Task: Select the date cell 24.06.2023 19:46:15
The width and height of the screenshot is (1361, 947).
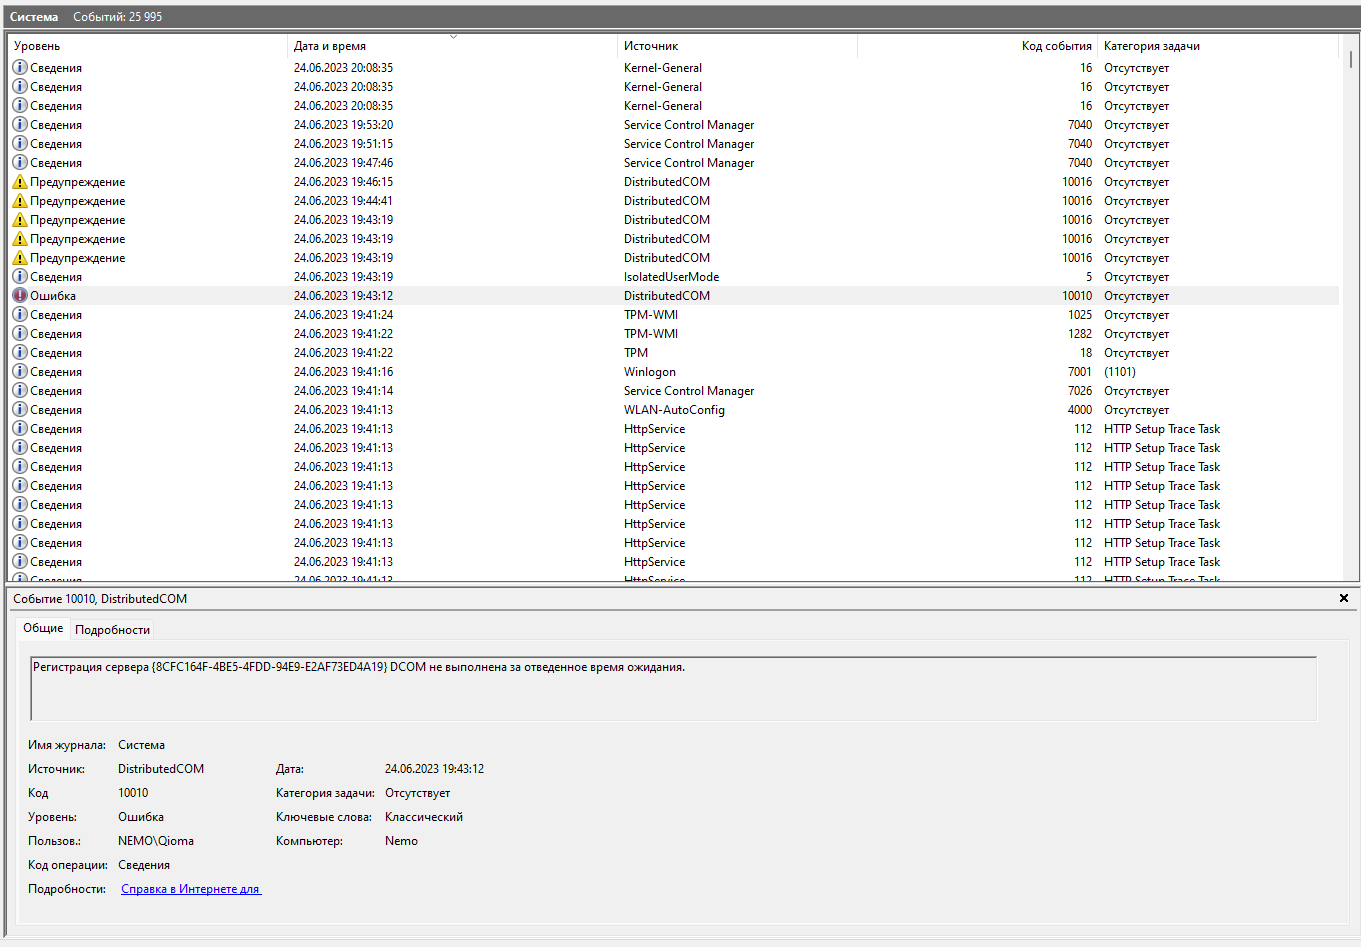Action: (x=343, y=182)
